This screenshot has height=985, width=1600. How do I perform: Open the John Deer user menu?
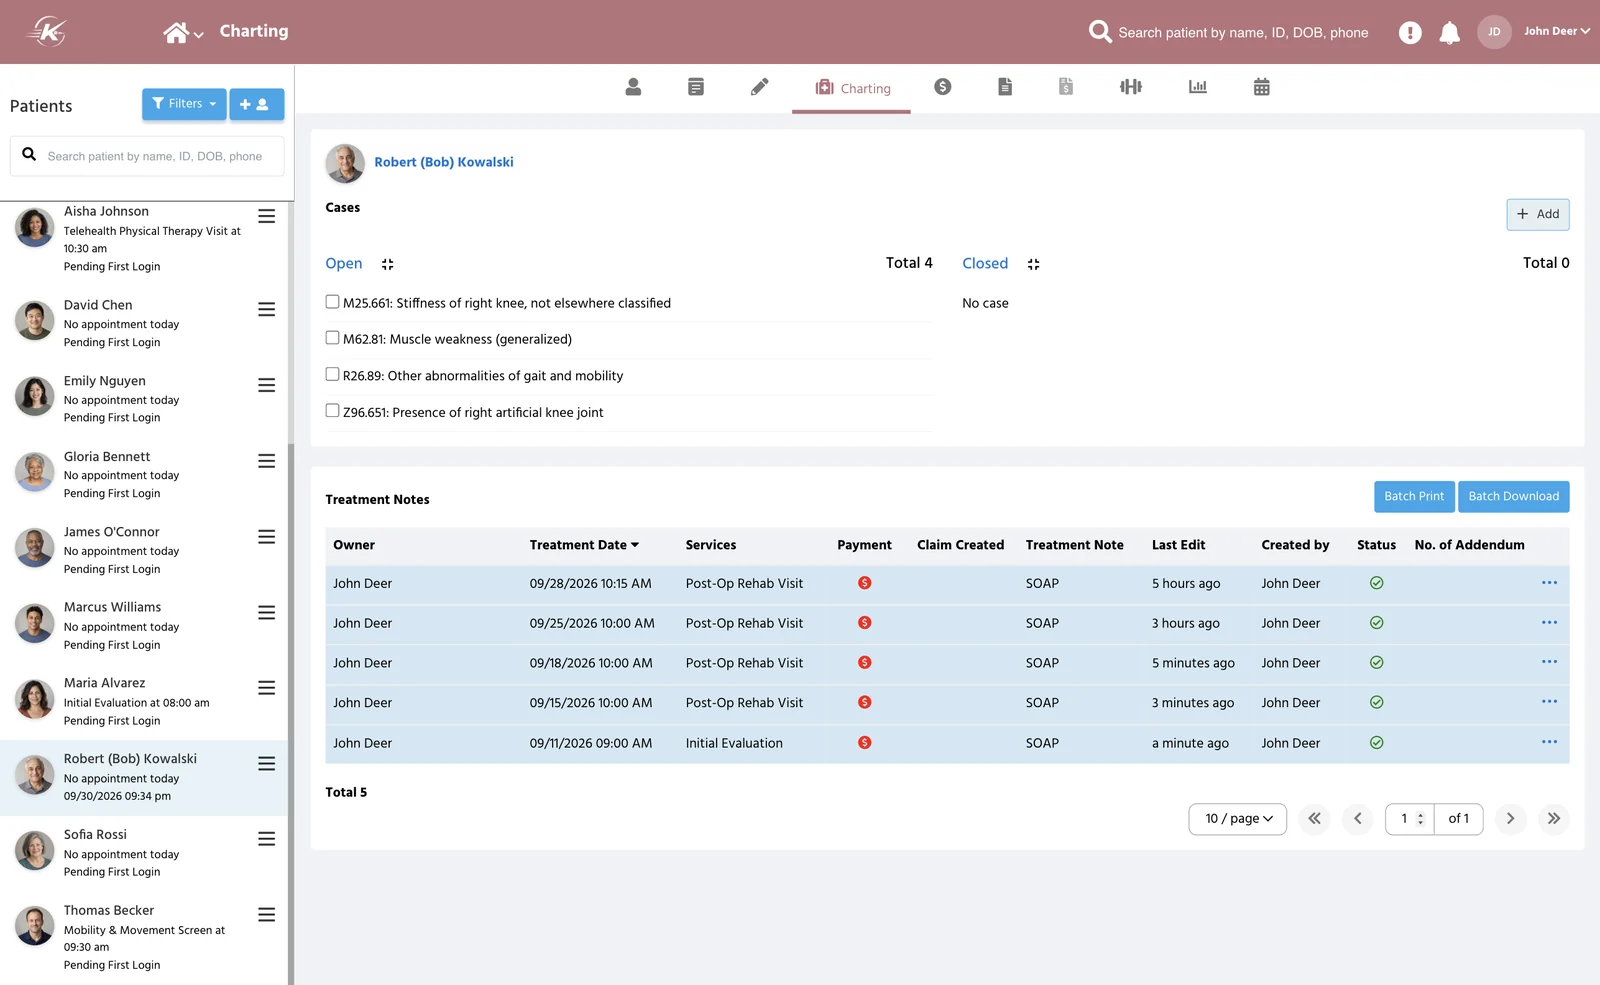pos(1556,31)
